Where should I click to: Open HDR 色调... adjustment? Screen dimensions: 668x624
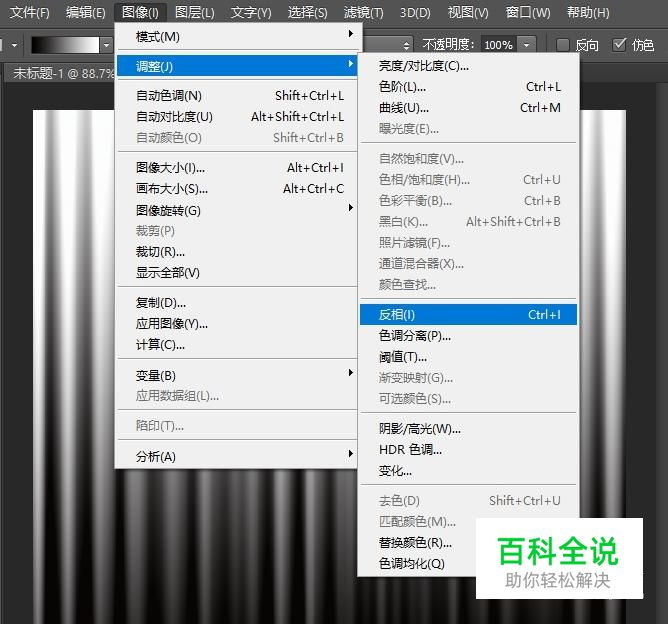[x=468, y=450]
